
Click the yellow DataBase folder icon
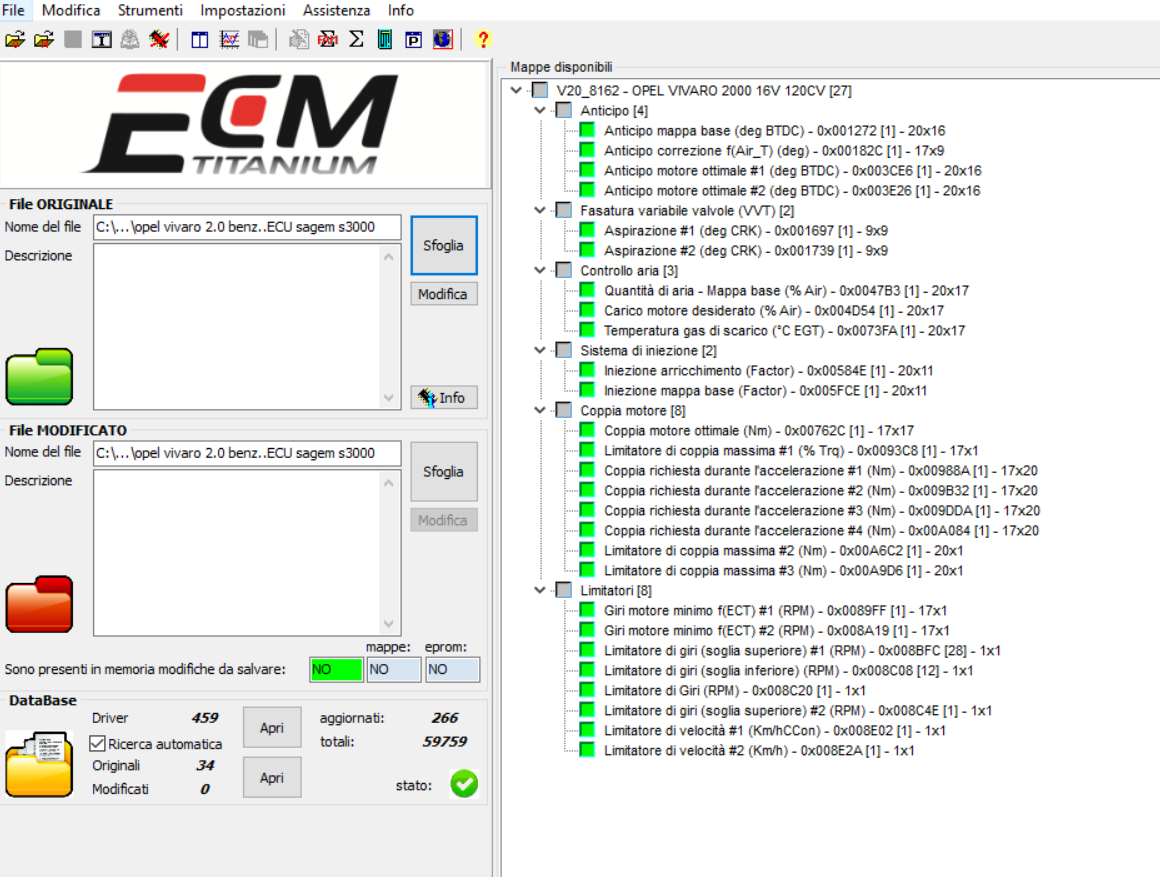click(x=39, y=764)
